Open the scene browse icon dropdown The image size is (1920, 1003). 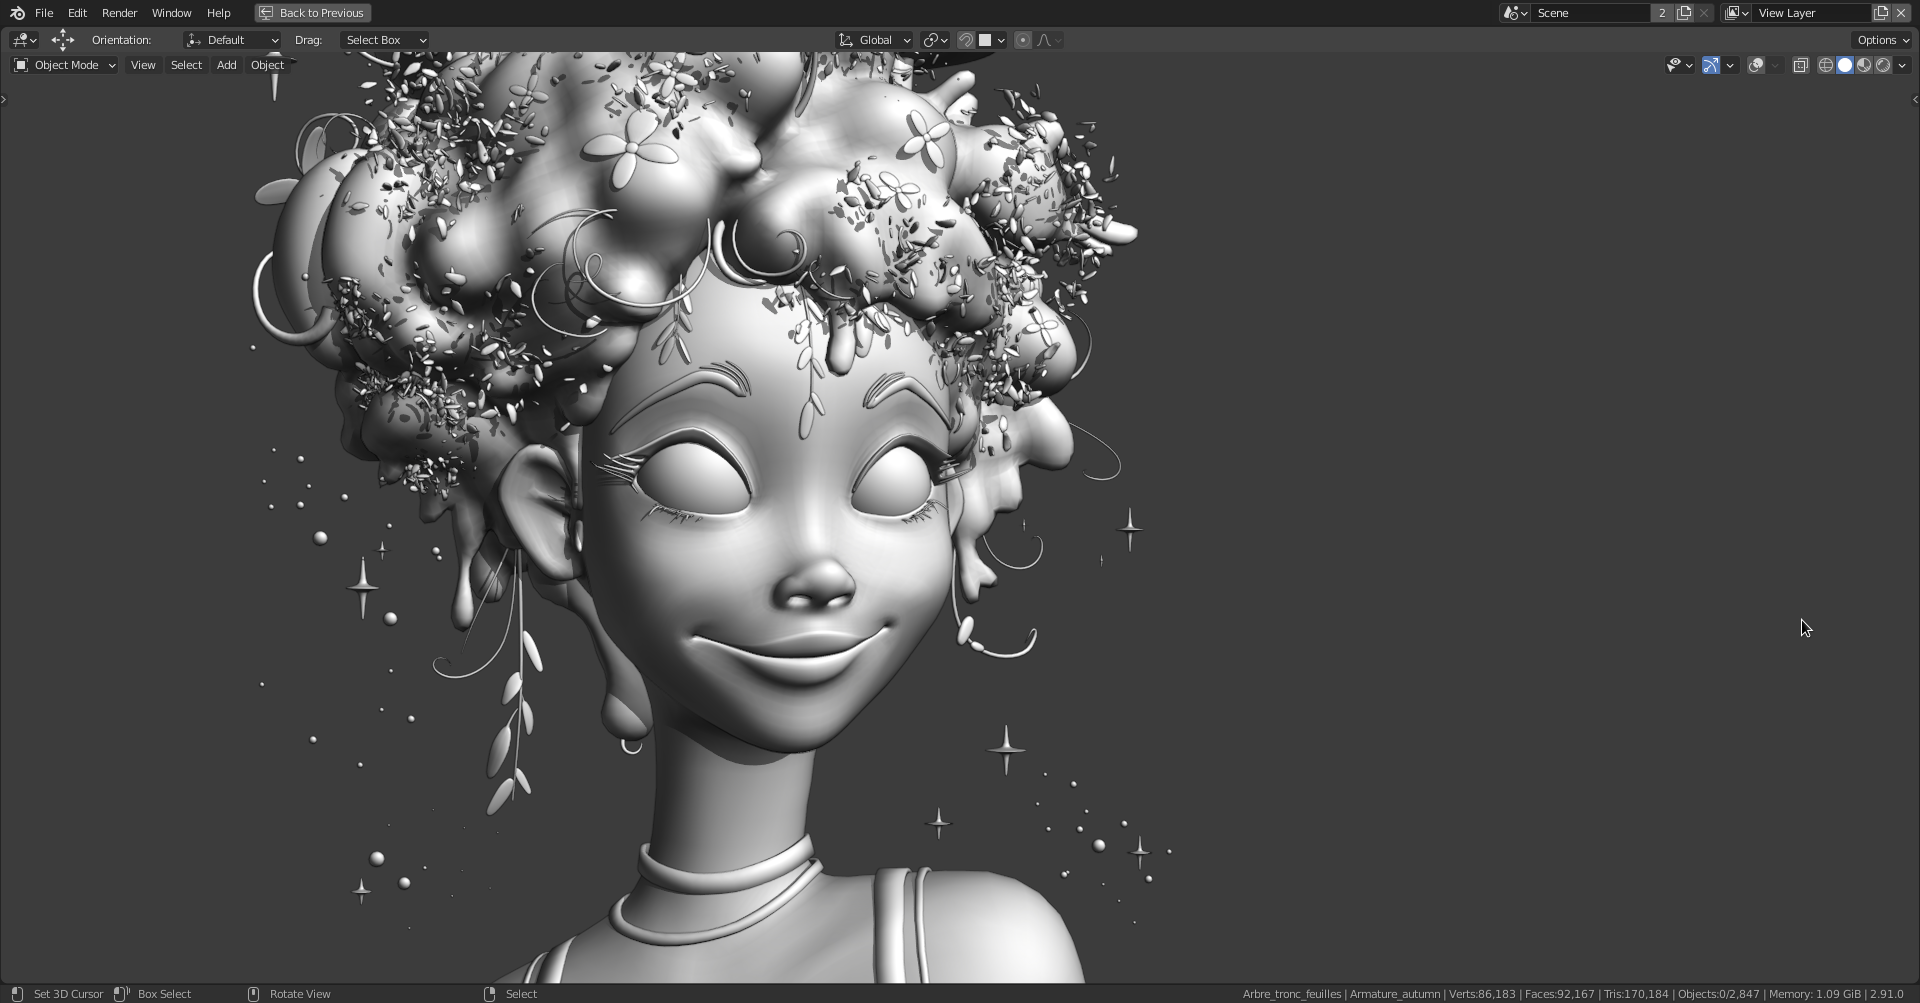1515,13
